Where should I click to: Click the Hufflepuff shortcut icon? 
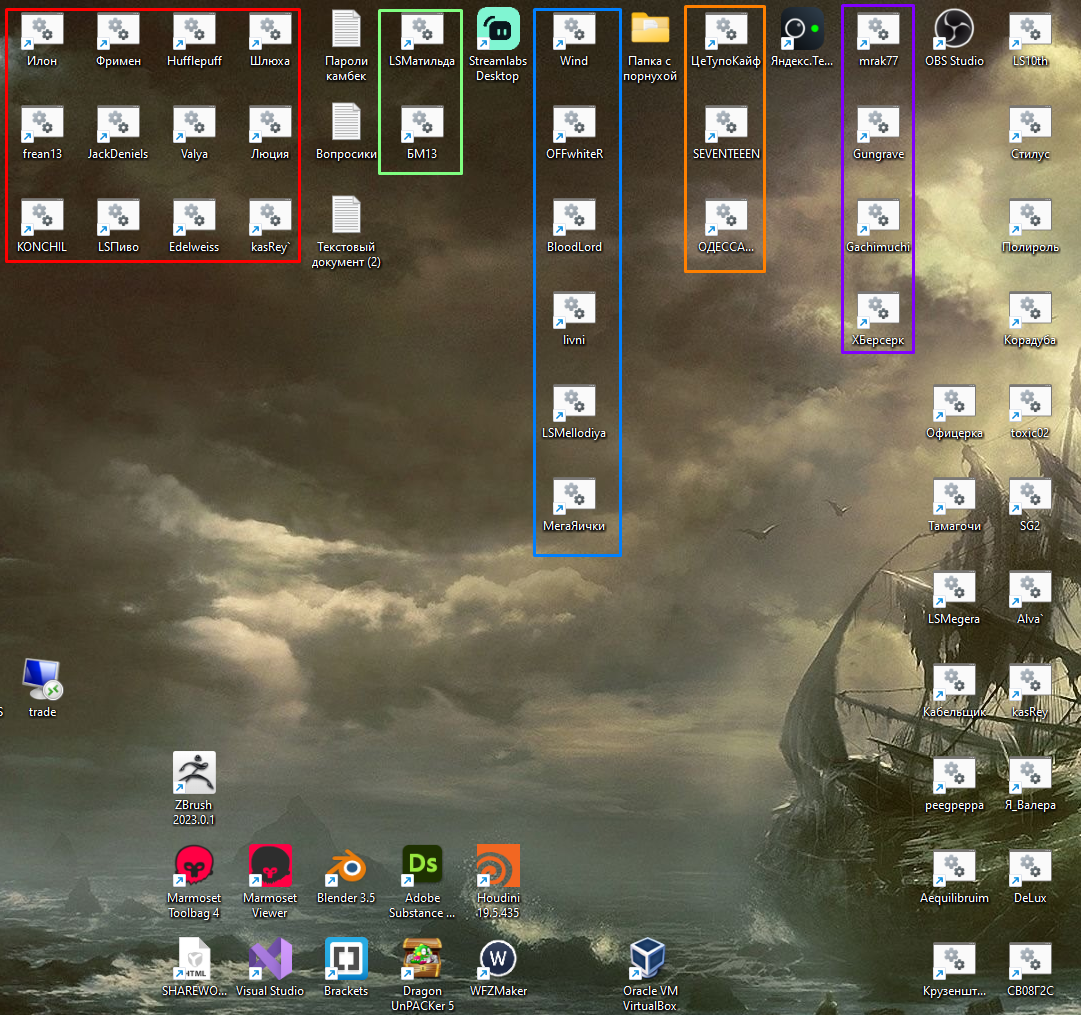click(194, 29)
